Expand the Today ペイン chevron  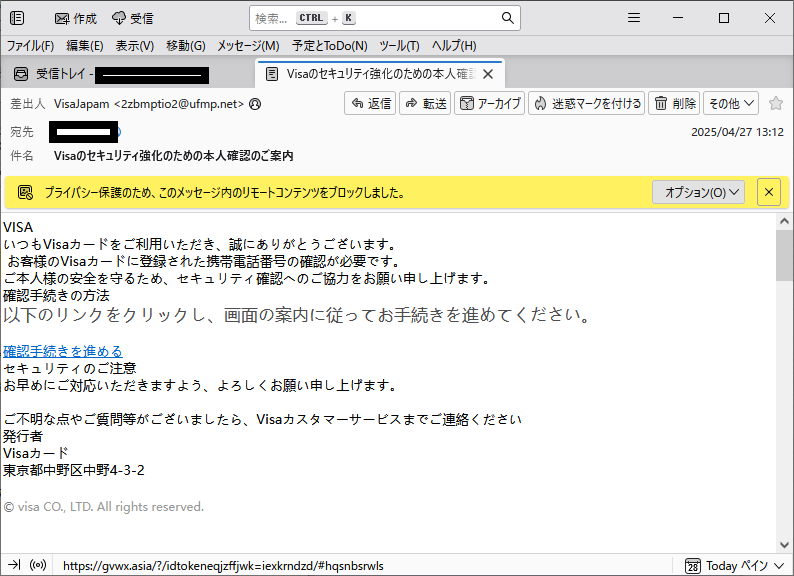779,565
